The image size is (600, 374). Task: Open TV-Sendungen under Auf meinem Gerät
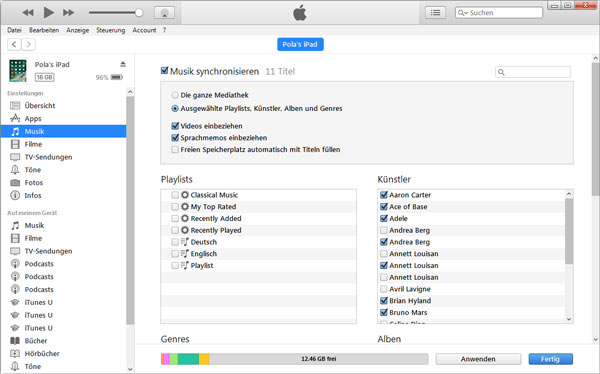(48, 251)
